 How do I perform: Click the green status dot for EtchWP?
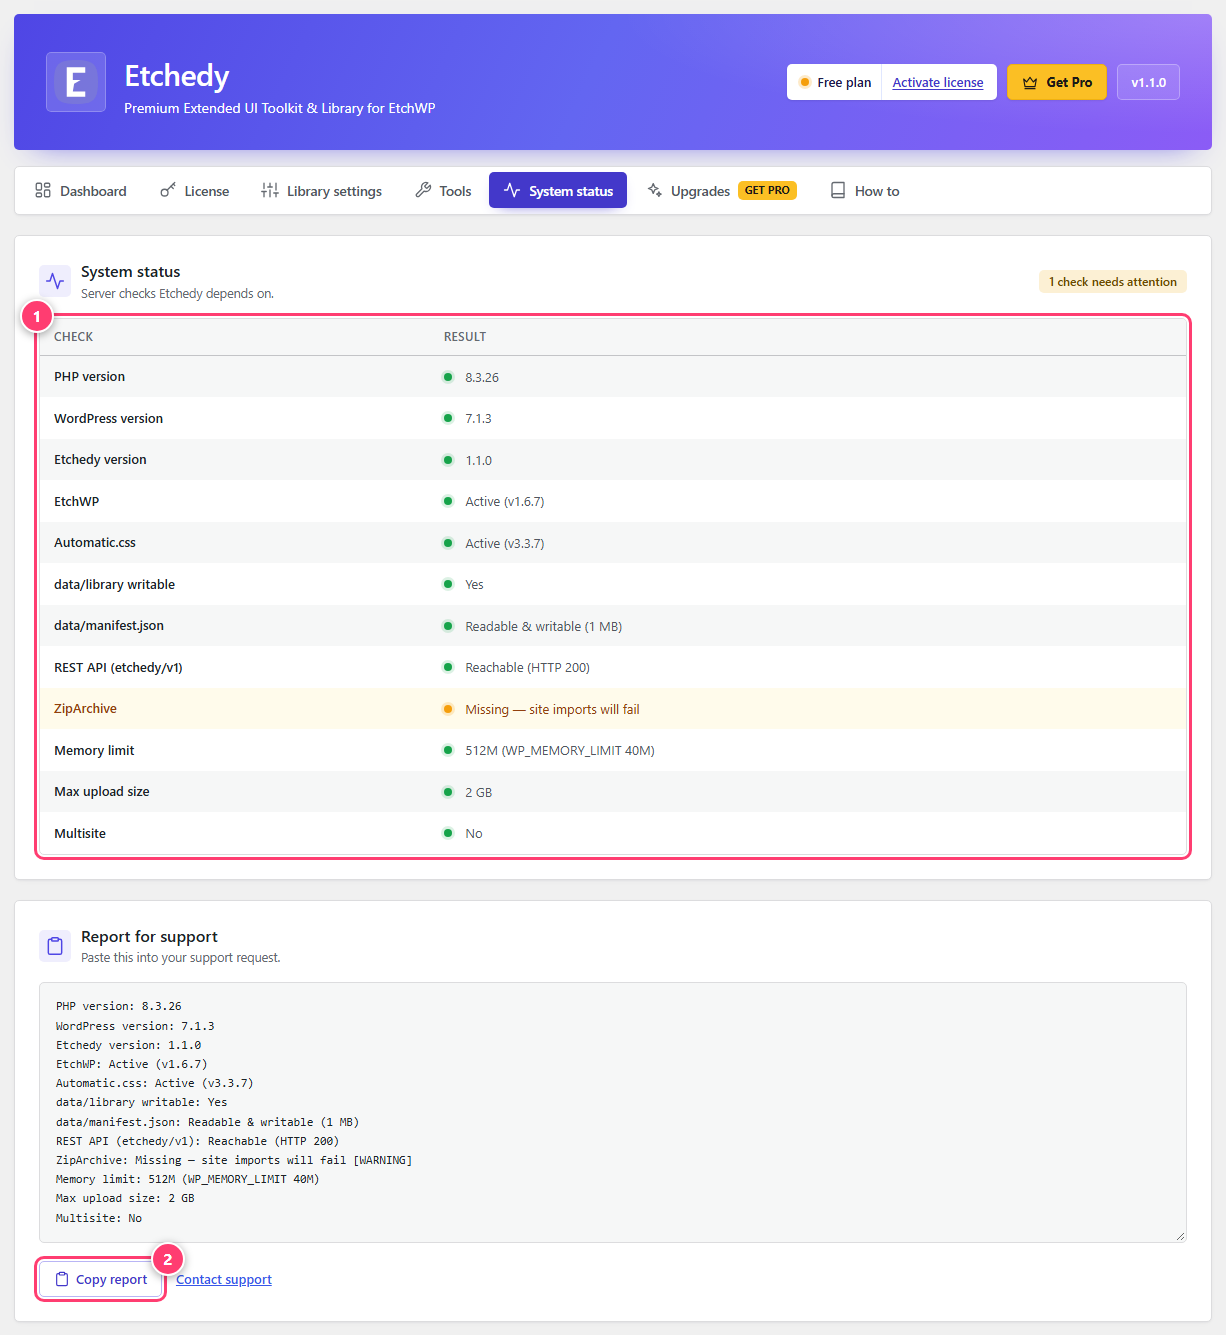click(x=448, y=501)
